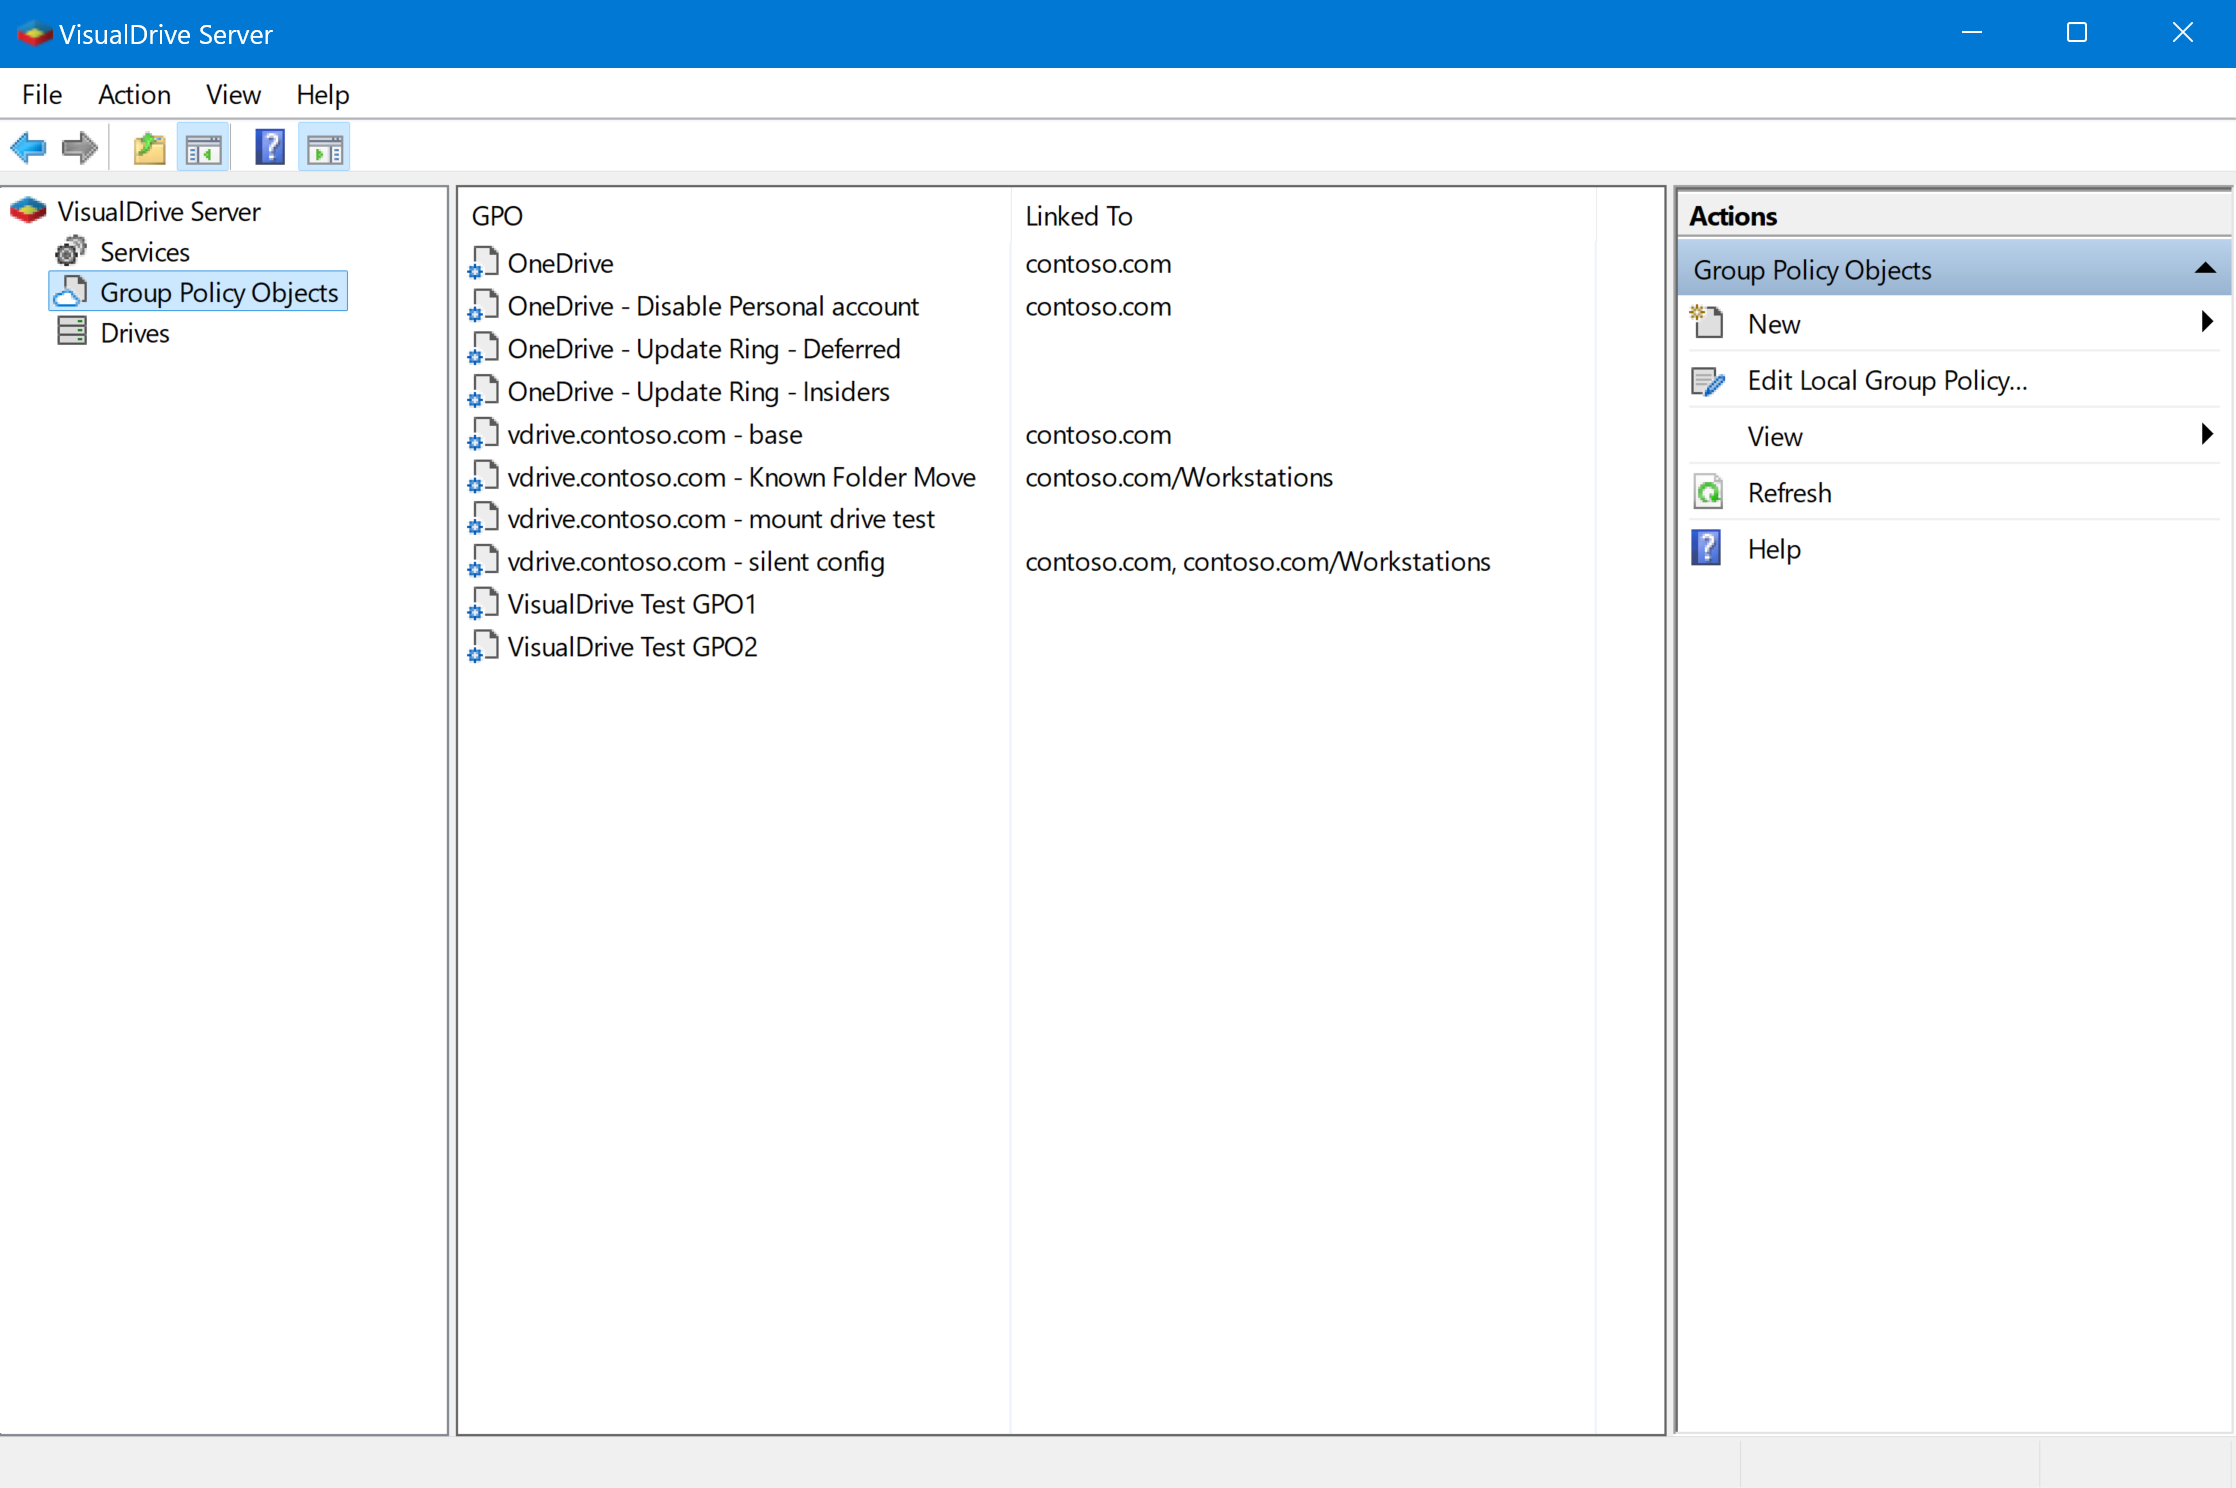Select the Drives node in tree

coord(134,333)
